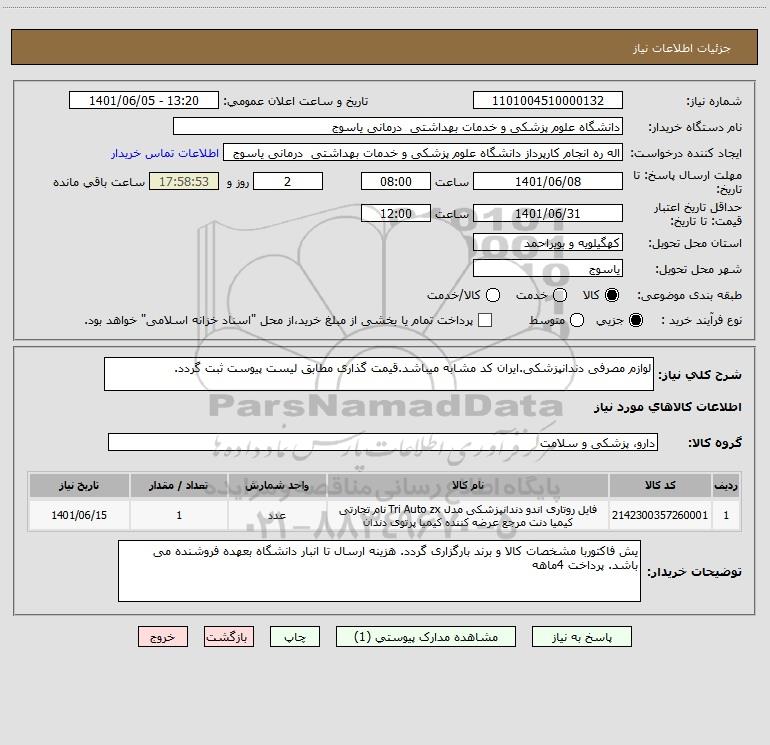Image resolution: width=770 pixels, height=745 pixels.
Task: Select the خدمت radio button
Action: coord(560,295)
